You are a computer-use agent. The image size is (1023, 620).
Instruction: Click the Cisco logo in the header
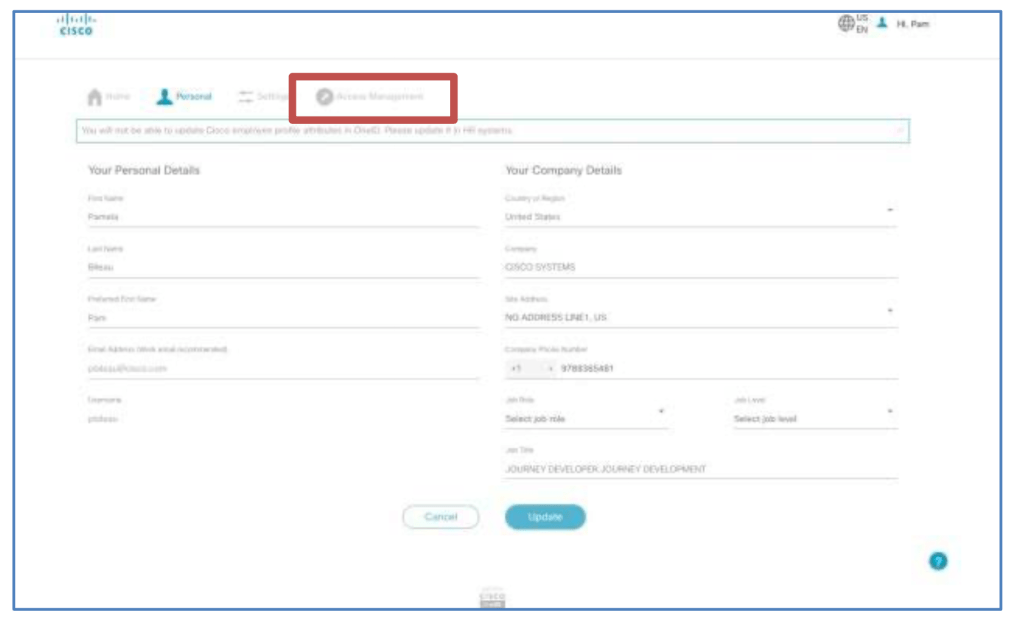click(x=74, y=24)
